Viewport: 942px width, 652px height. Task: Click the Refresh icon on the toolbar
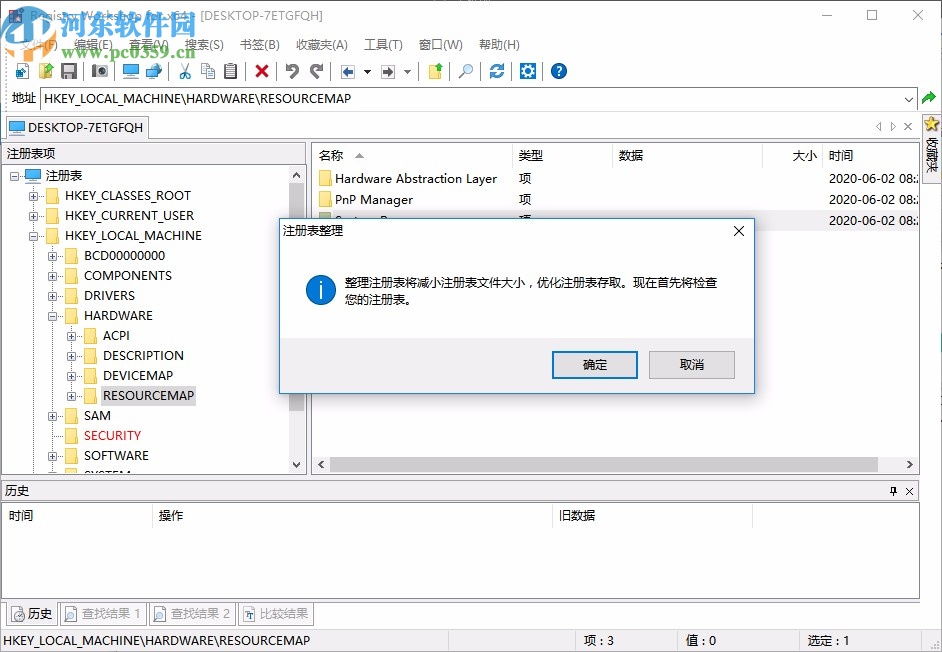[x=497, y=71]
